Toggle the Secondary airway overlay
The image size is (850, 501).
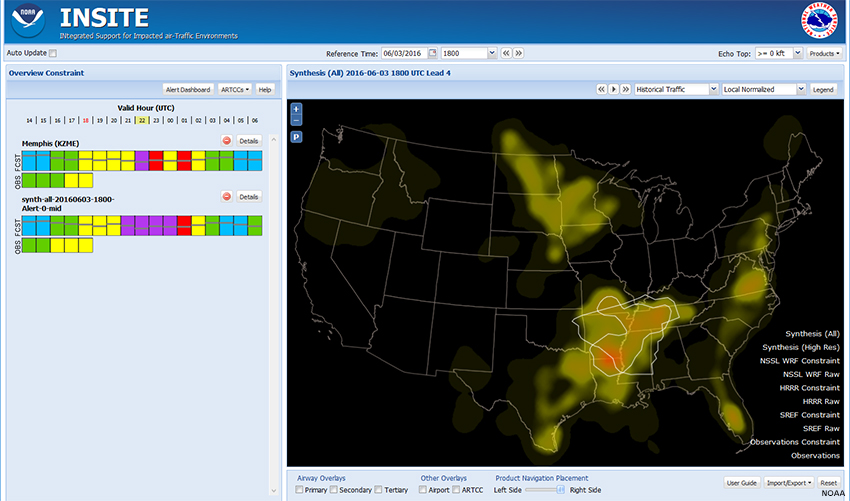pyautogui.click(x=334, y=490)
